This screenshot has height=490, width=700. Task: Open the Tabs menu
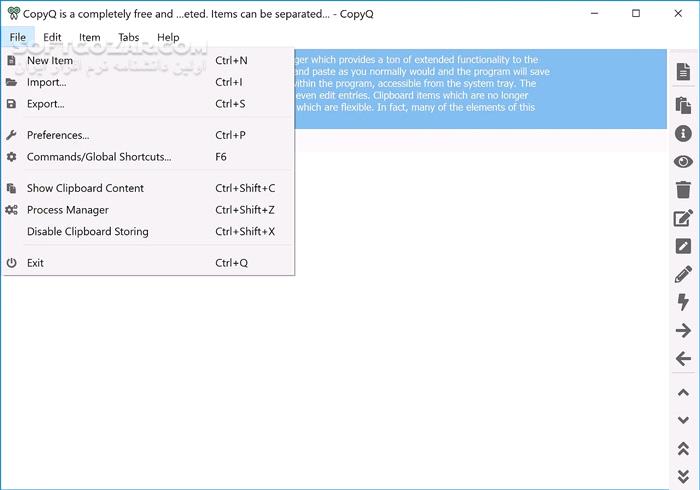click(129, 37)
